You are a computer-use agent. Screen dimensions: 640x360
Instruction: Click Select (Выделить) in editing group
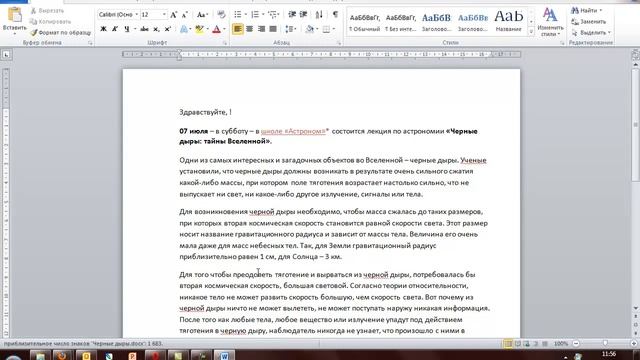591,32
